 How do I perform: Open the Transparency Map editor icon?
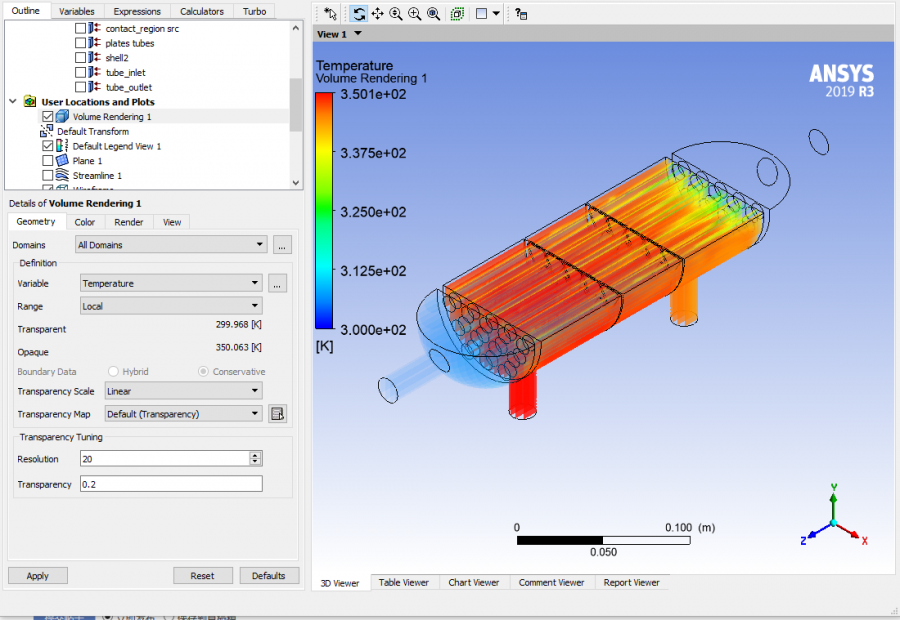click(x=278, y=414)
